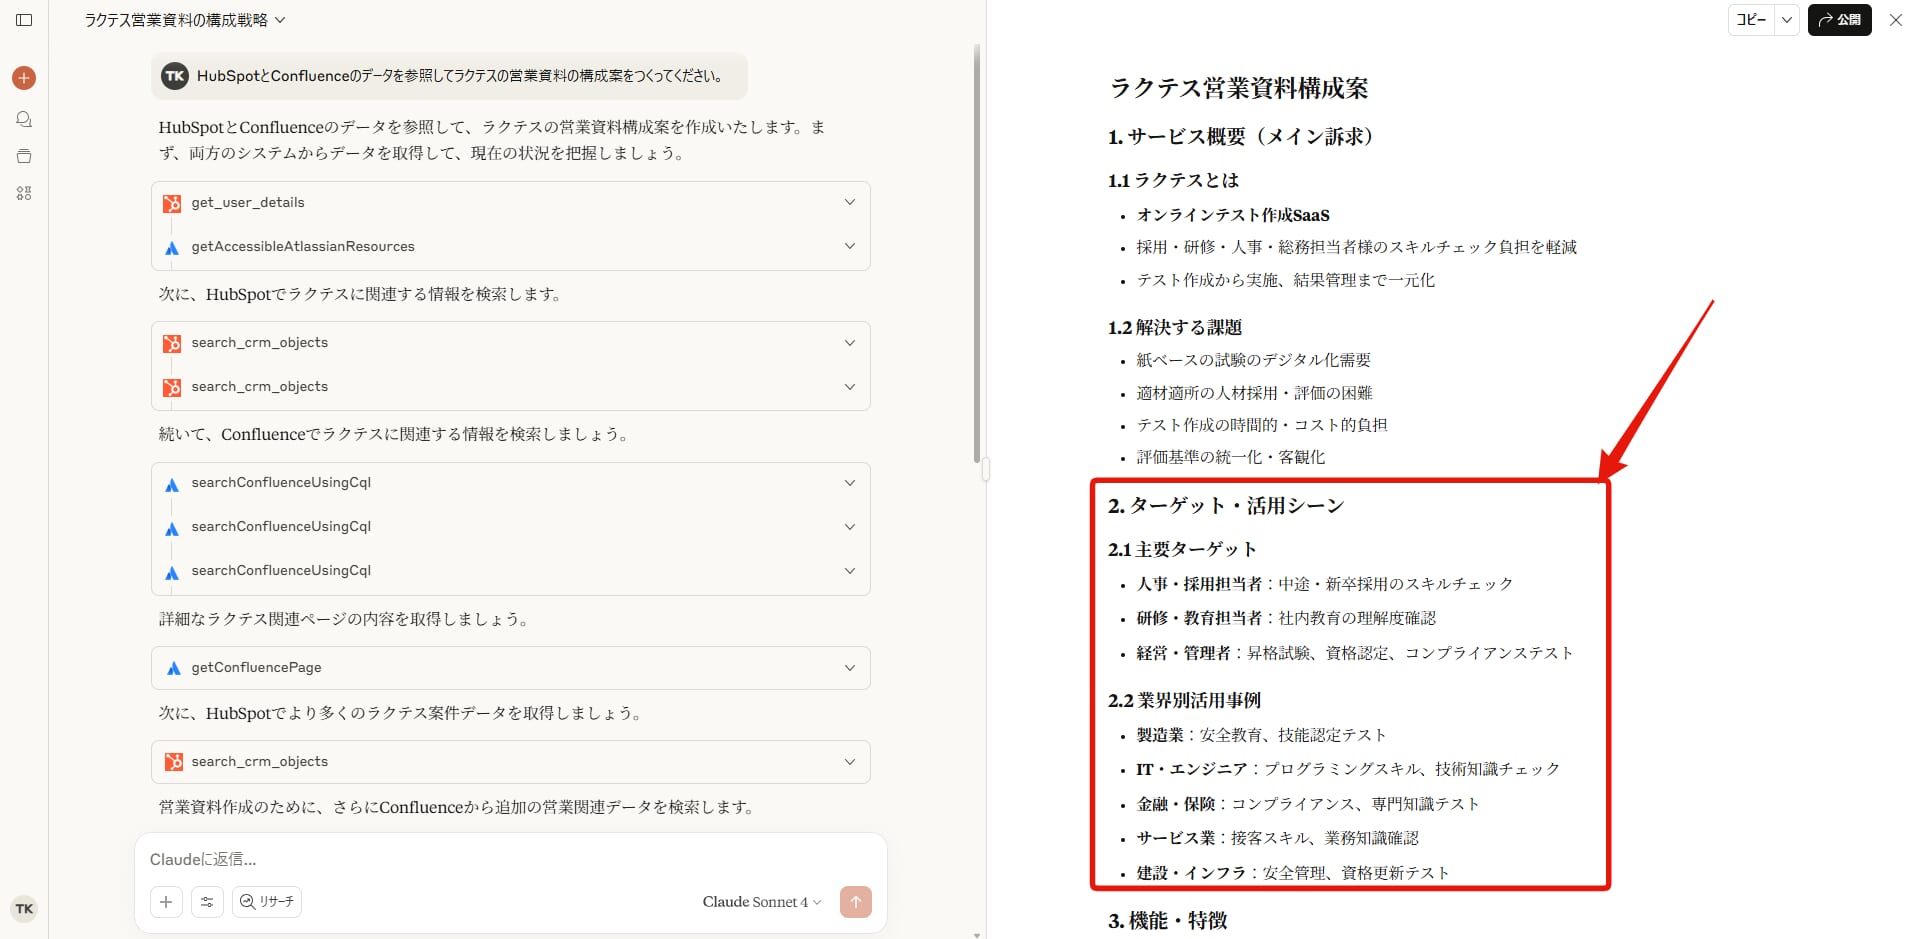Click heading ラクテス営業資料構成案
The height and width of the screenshot is (939, 1910).
1238,88
